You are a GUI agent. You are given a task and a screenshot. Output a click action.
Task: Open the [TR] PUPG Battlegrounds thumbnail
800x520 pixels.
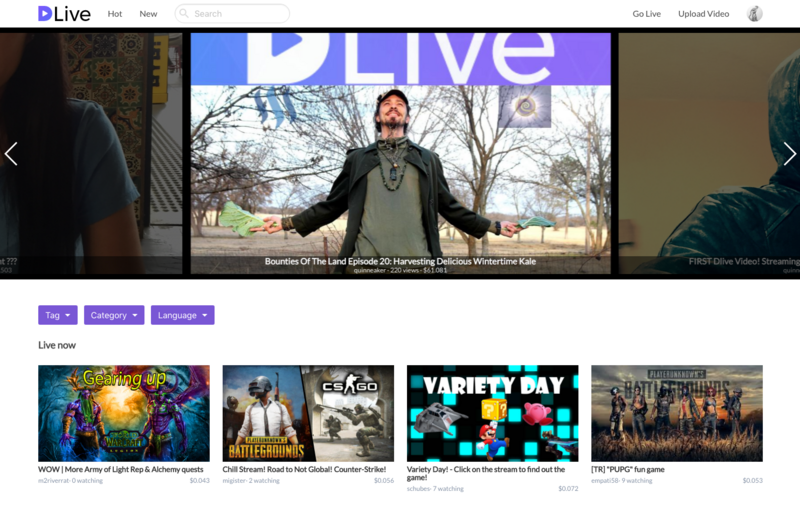(677, 413)
